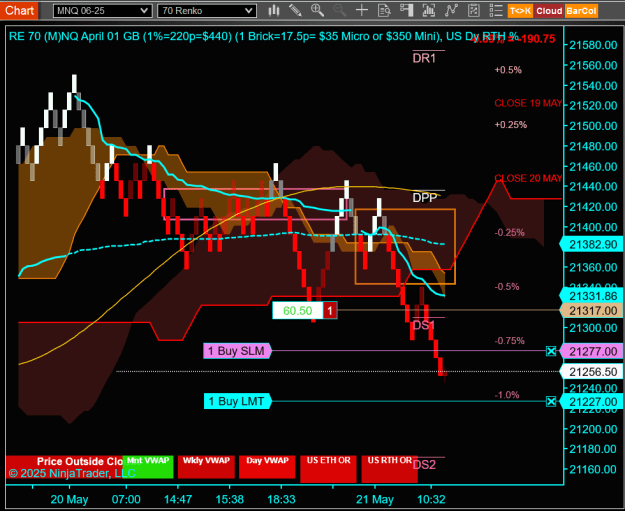Image resolution: width=625 pixels, height=511 pixels.
Task: Click the Mnt VWAP green status box
Action: [x=148, y=466]
